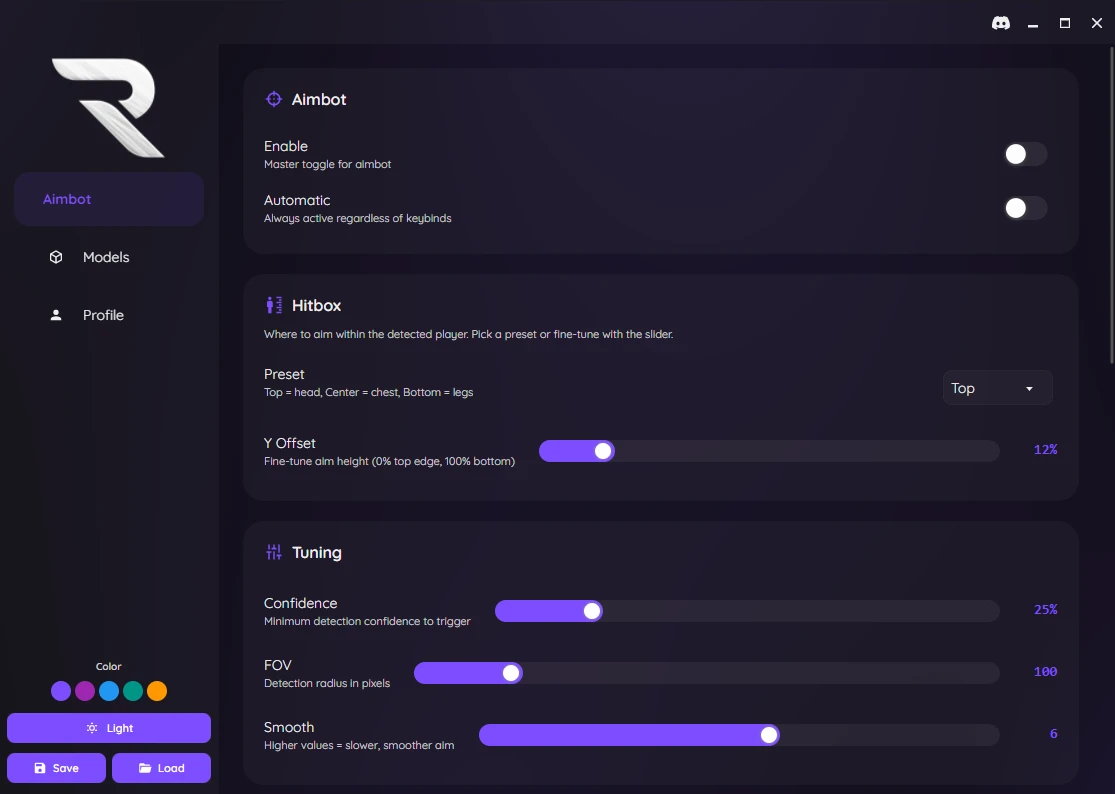The width and height of the screenshot is (1115, 794).
Task: Select the blue accent color swatch
Action: click(109, 691)
